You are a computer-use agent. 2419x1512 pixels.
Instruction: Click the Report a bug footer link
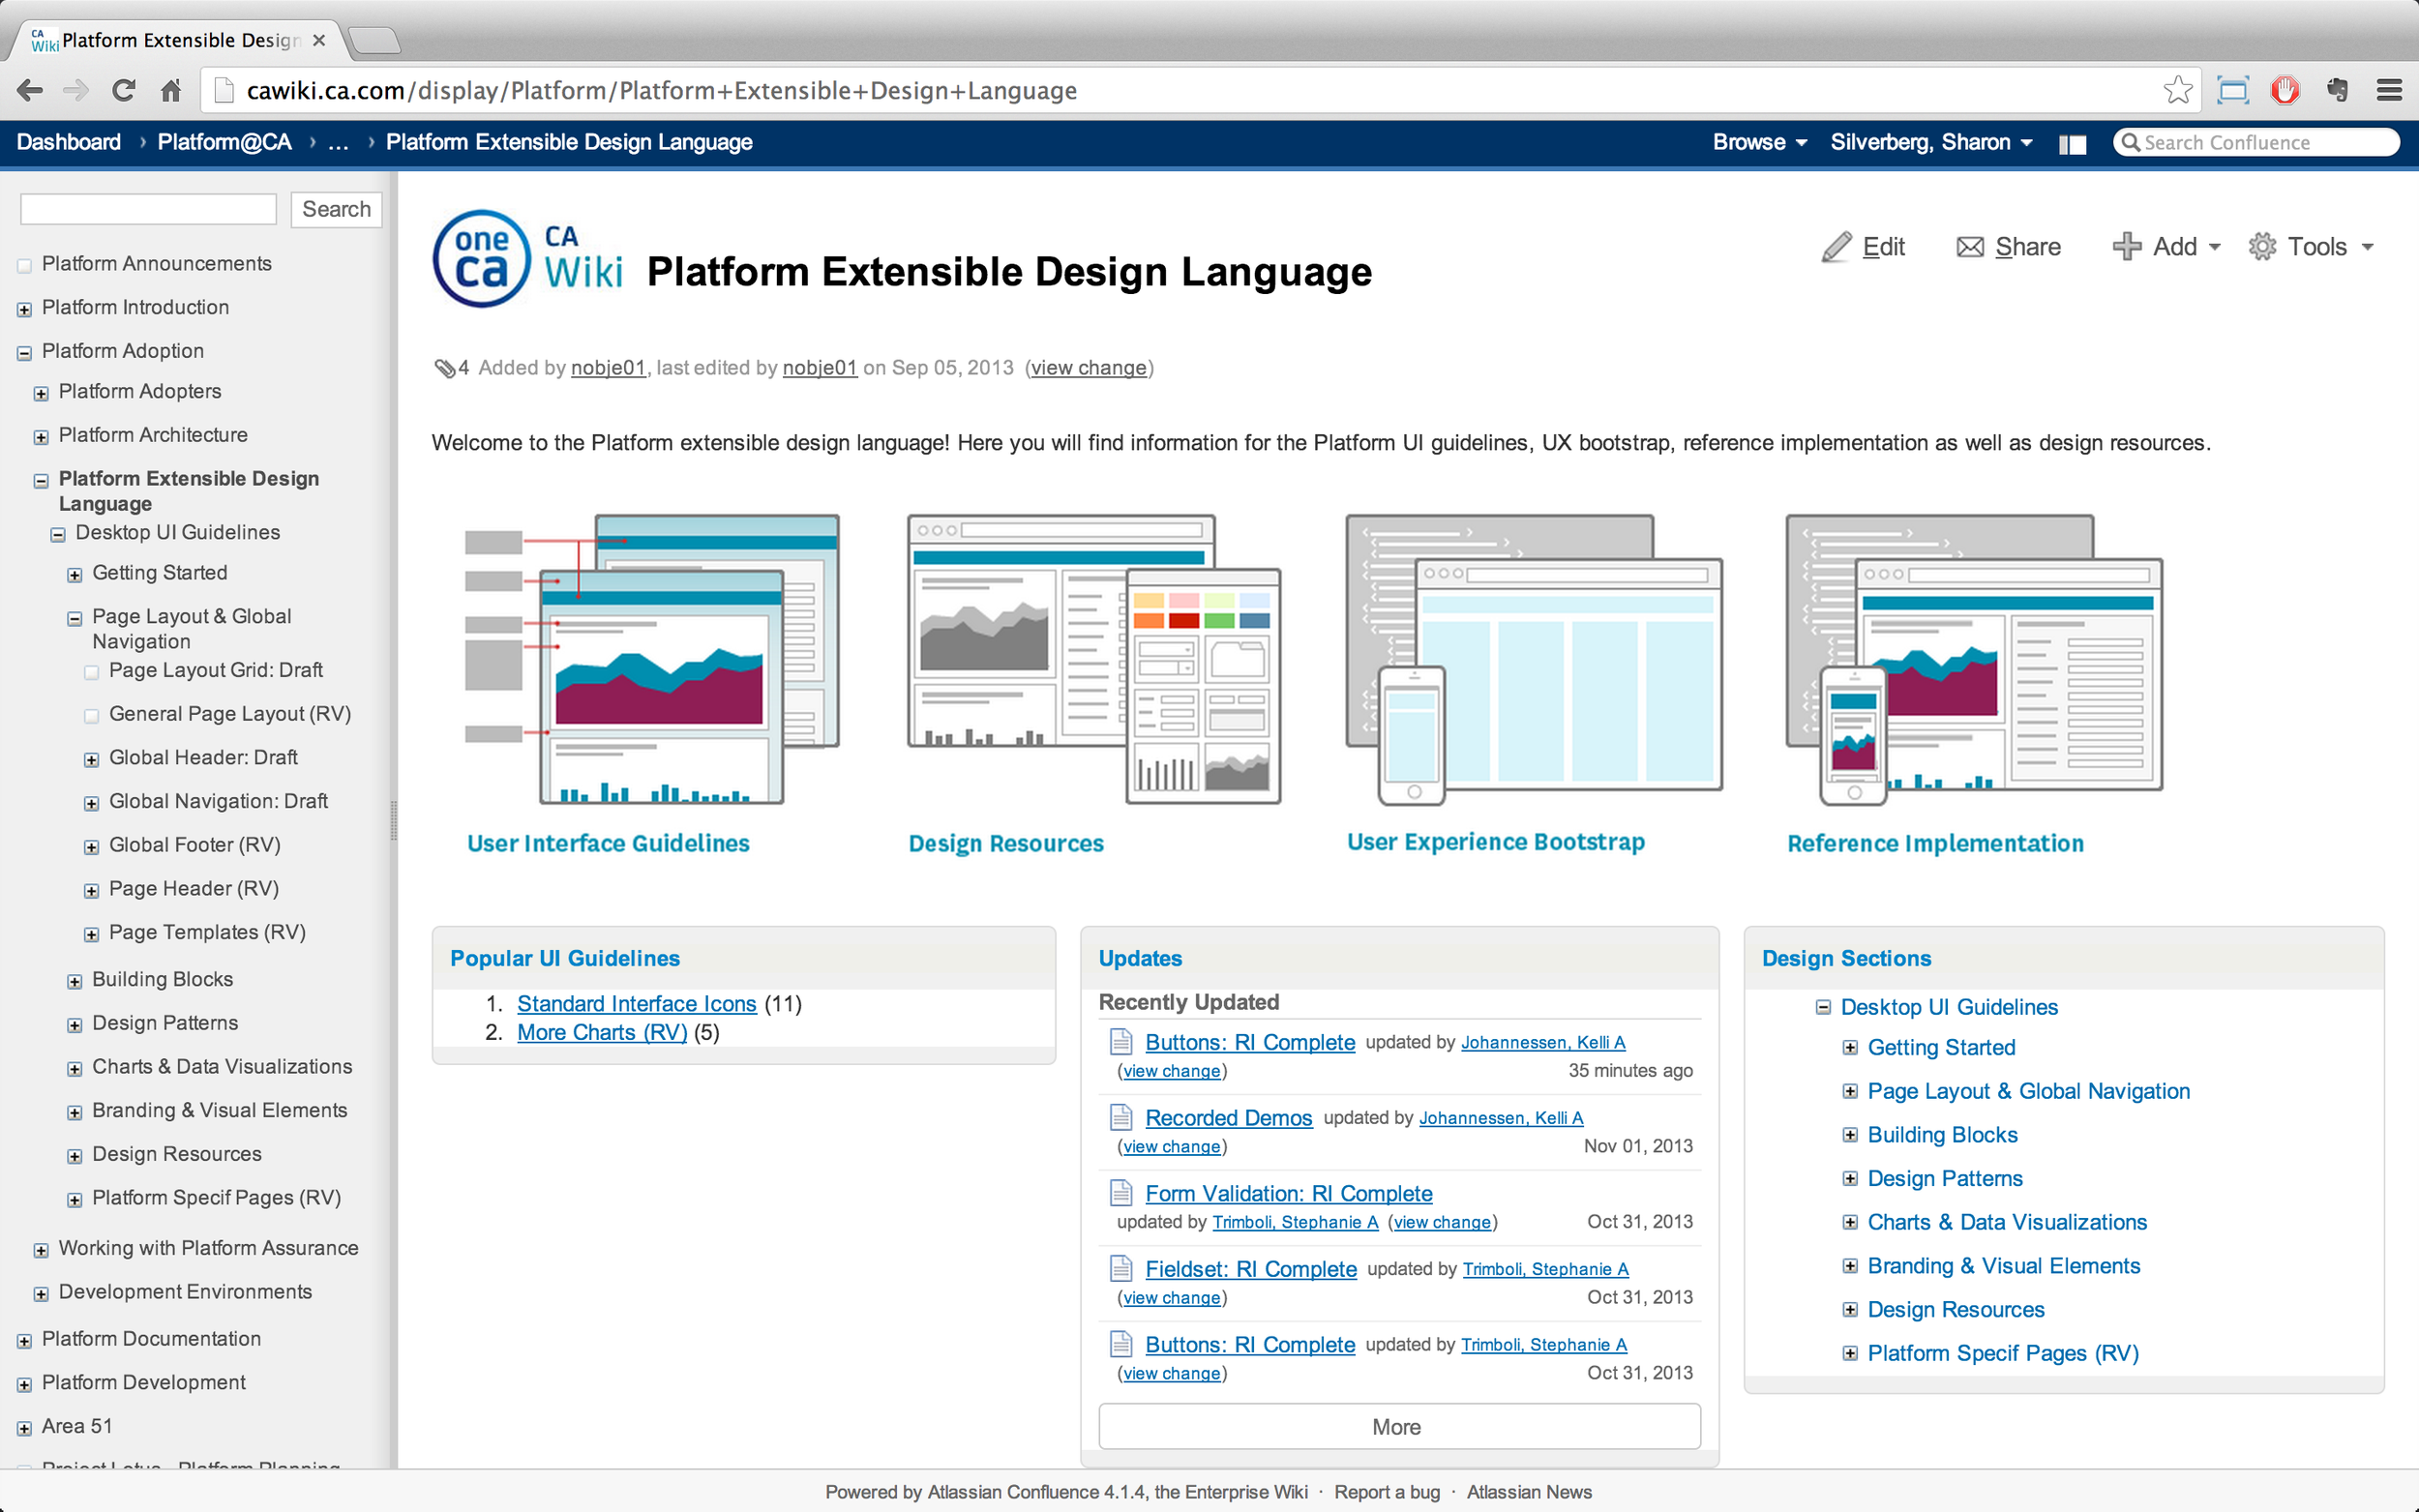pyautogui.click(x=1386, y=1491)
